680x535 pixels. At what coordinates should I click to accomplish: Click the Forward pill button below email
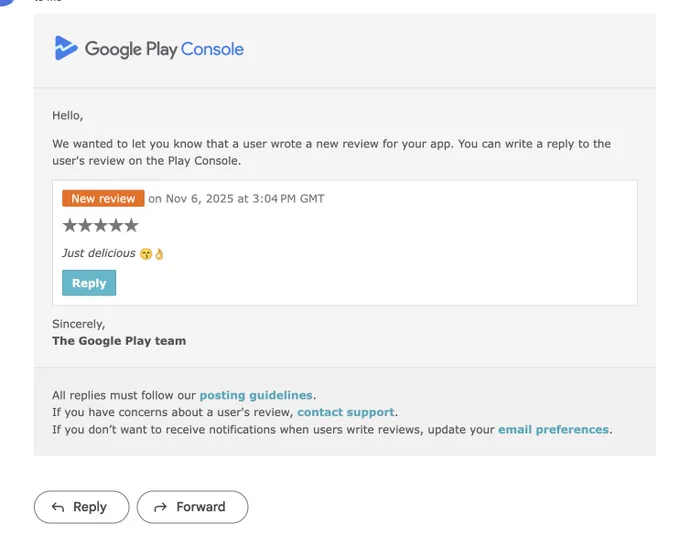(193, 507)
